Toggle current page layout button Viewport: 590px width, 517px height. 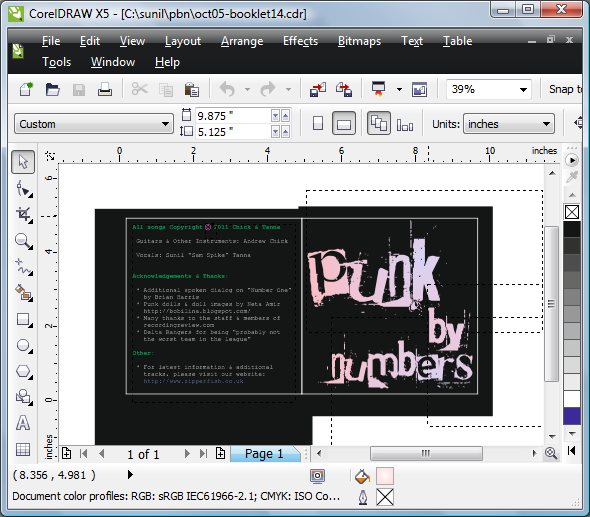(x=405, y=124)
